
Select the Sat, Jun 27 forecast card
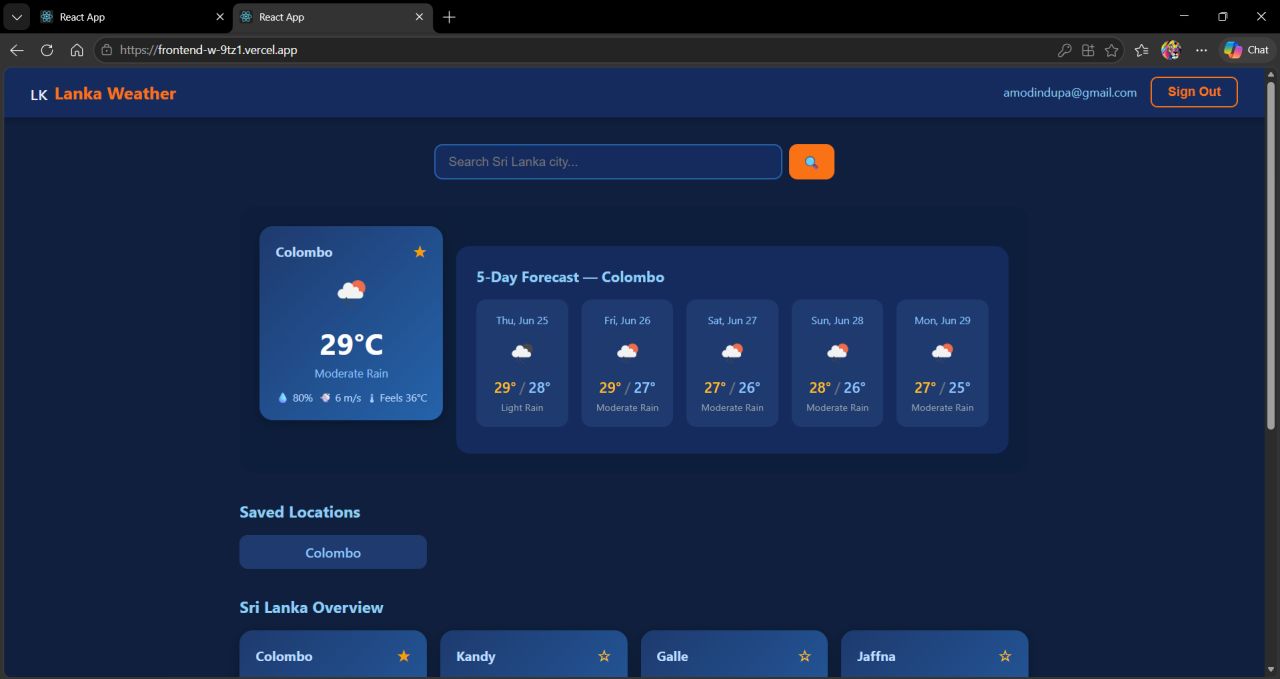pos(732,363)
